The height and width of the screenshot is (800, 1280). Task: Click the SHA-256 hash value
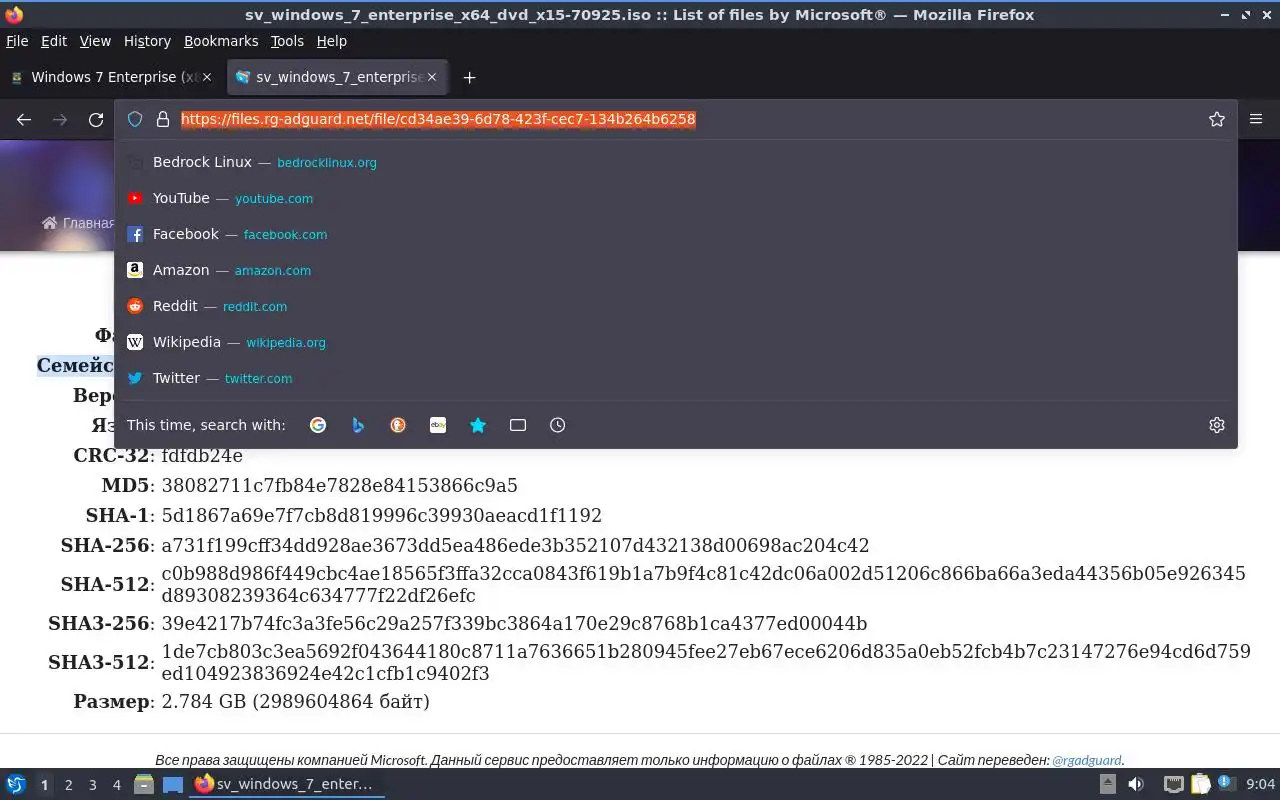point(515,546)
